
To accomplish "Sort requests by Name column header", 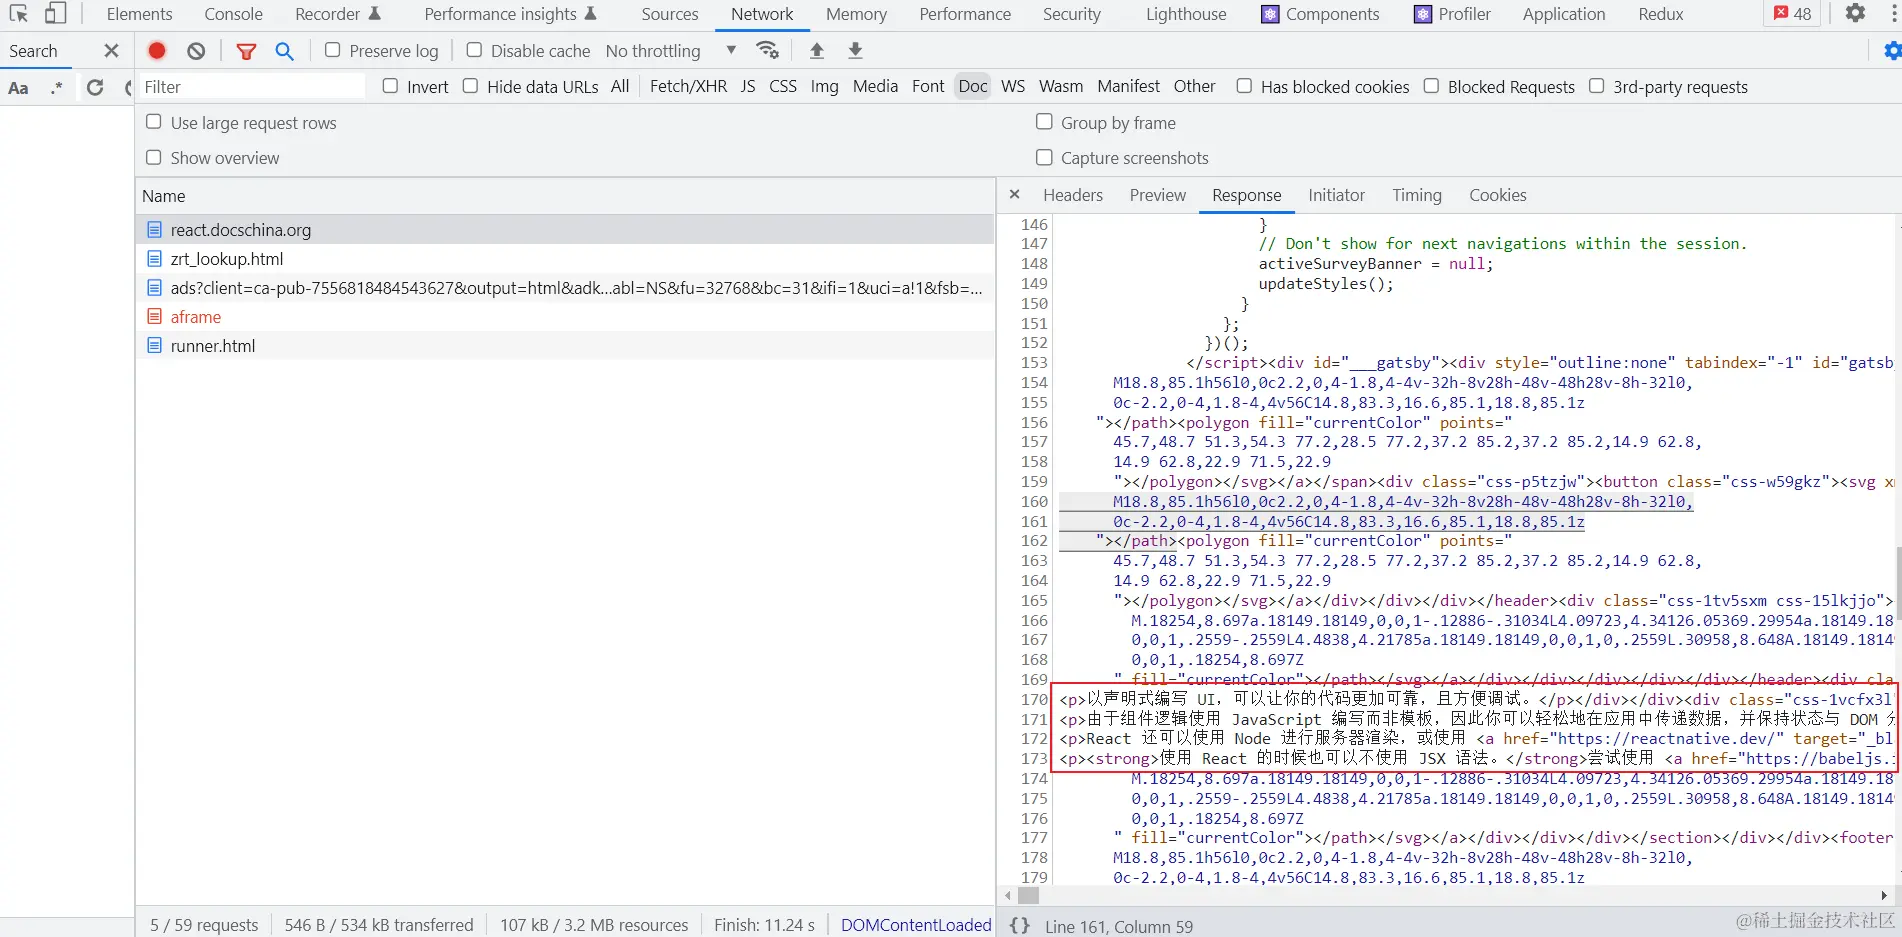I will [565, 196].
